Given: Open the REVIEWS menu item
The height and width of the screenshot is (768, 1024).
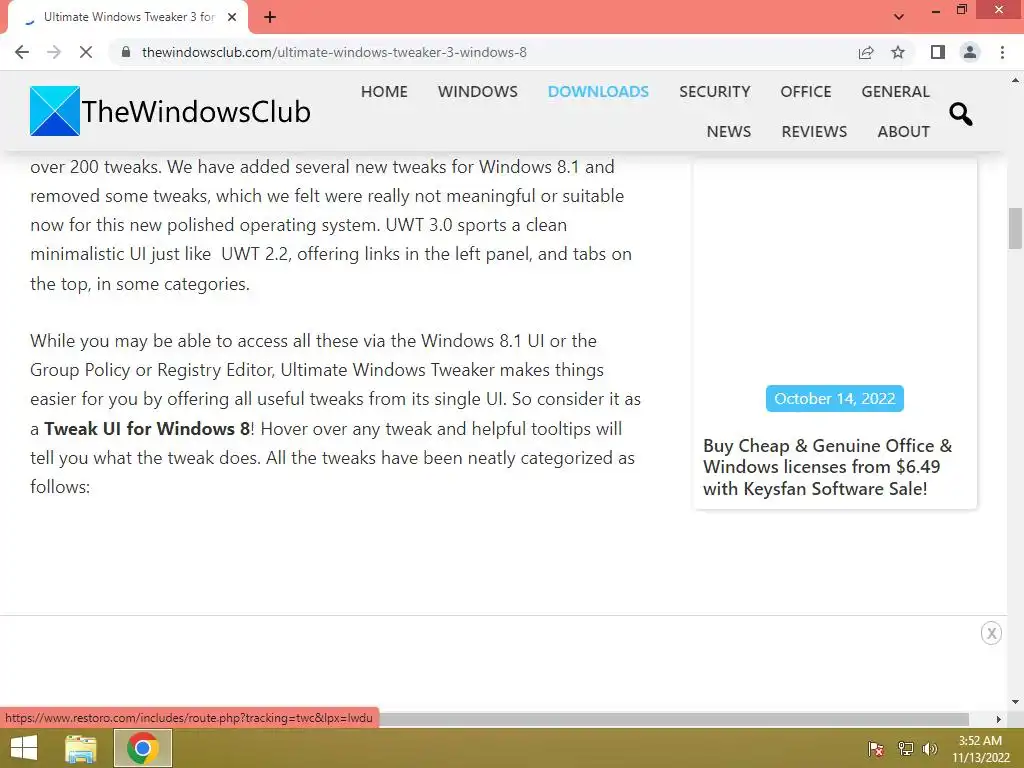Looking at the screenshot, I should pos(814,131).
